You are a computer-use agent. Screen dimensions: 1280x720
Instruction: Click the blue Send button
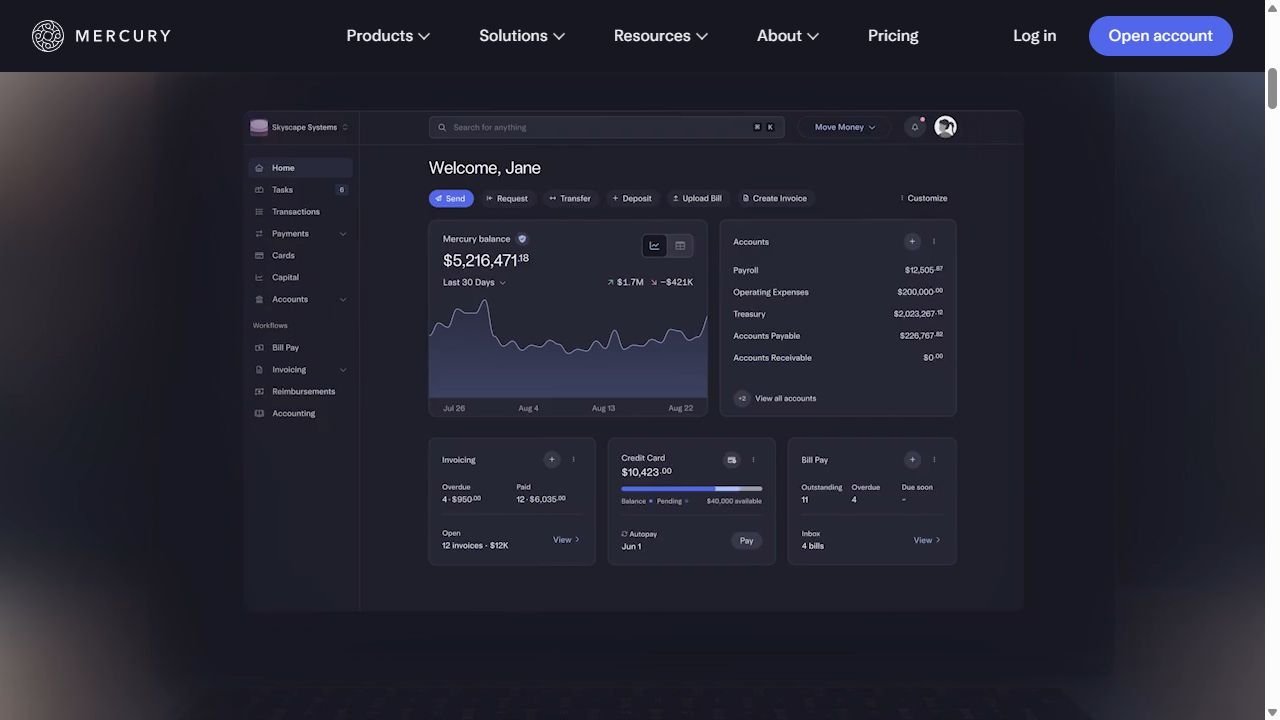tap(451, 198)
